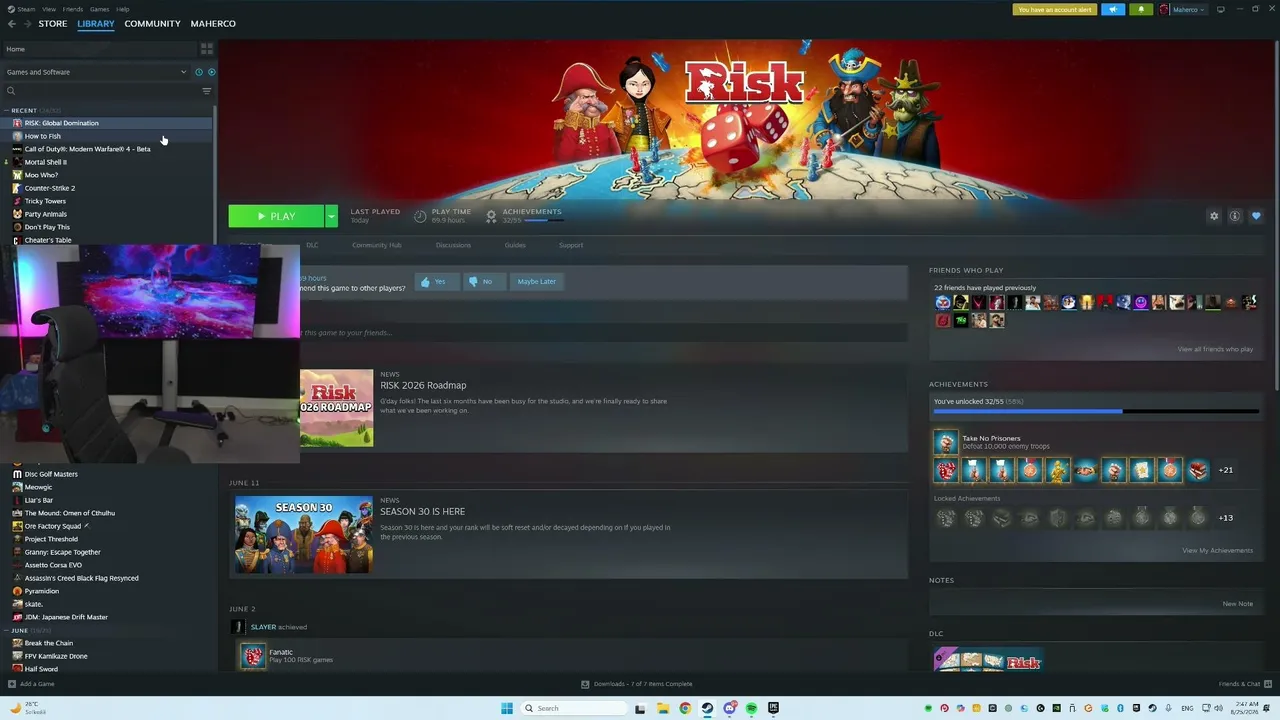Filter library by recent activity clock icon
Viewport: 1280px width, 720px height.
(x=199, y=72)
